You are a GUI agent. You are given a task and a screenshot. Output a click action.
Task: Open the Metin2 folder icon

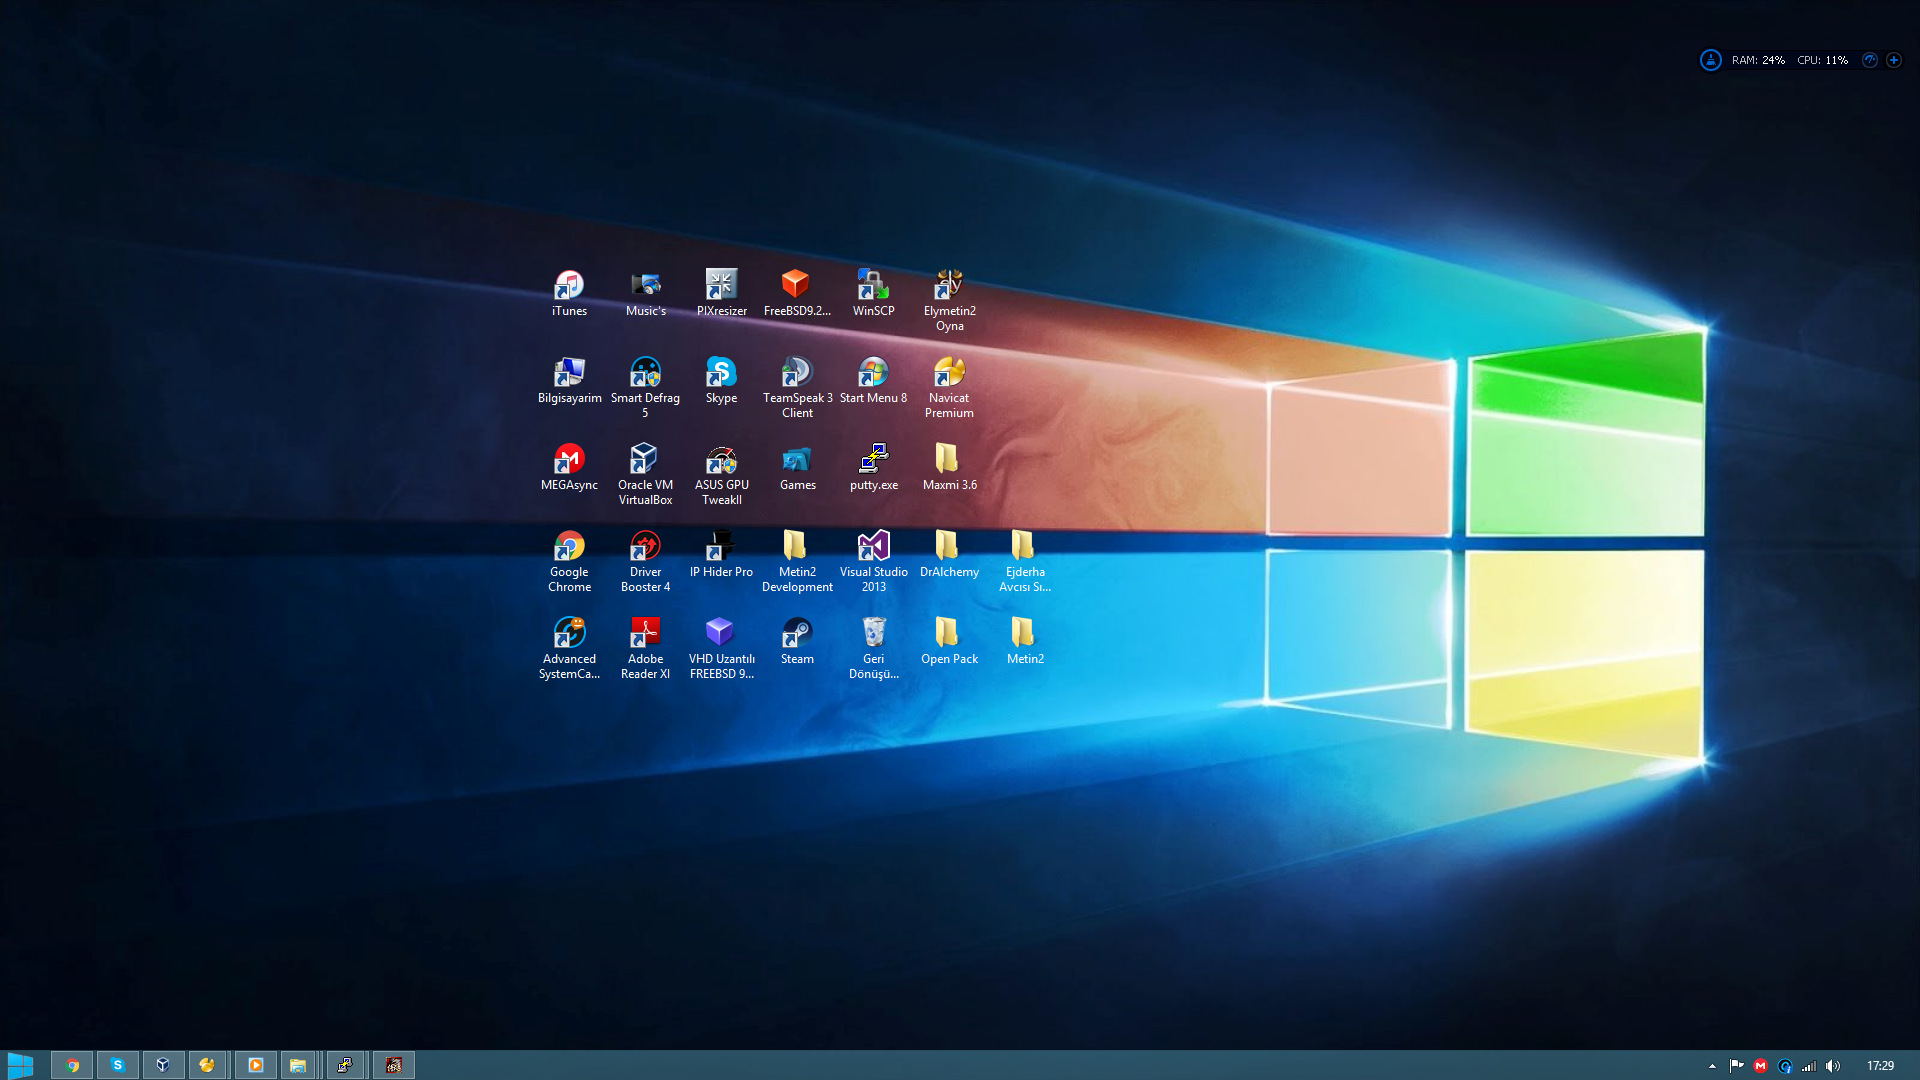[1025, 641]
